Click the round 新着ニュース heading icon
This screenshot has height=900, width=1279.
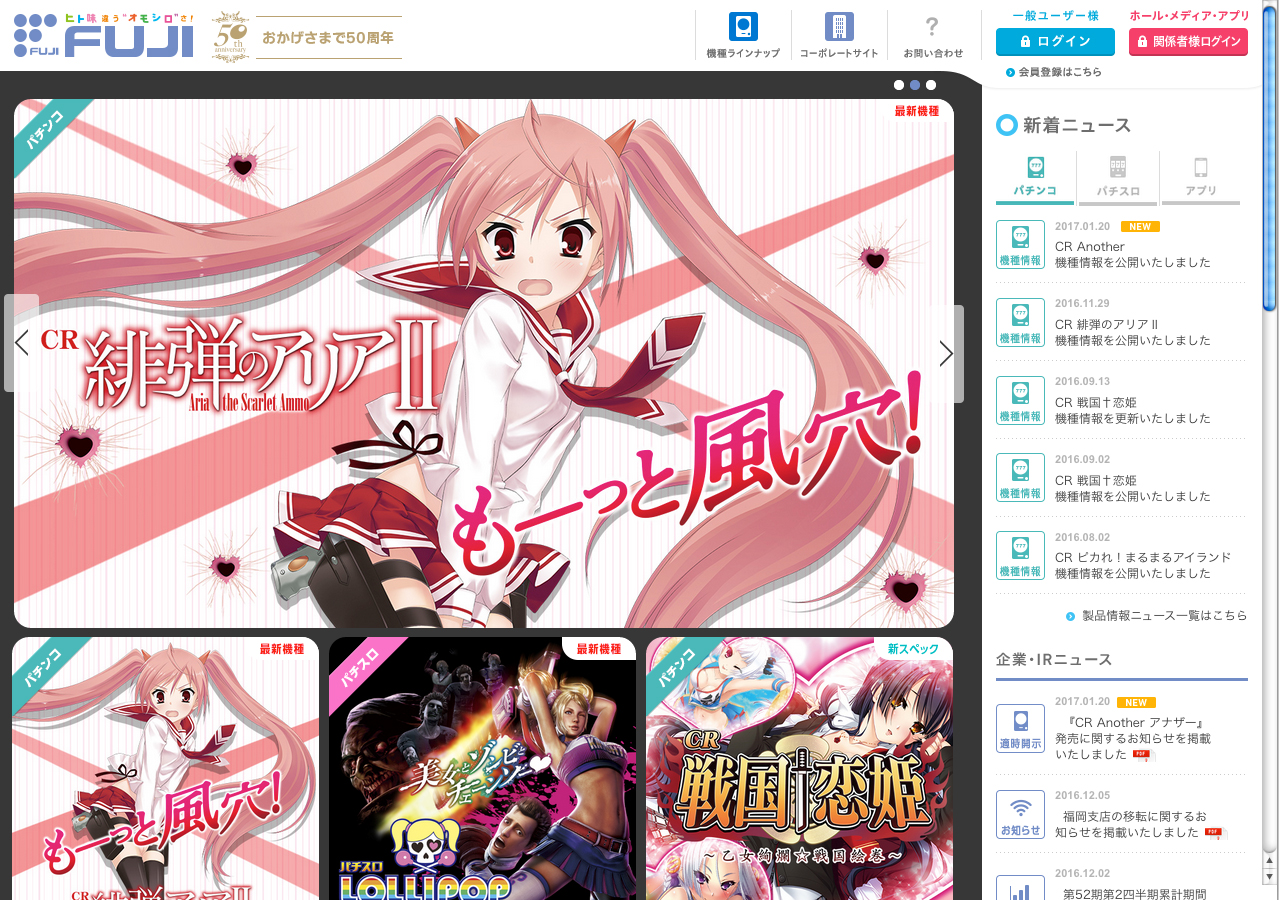[x=1007, y=125]
